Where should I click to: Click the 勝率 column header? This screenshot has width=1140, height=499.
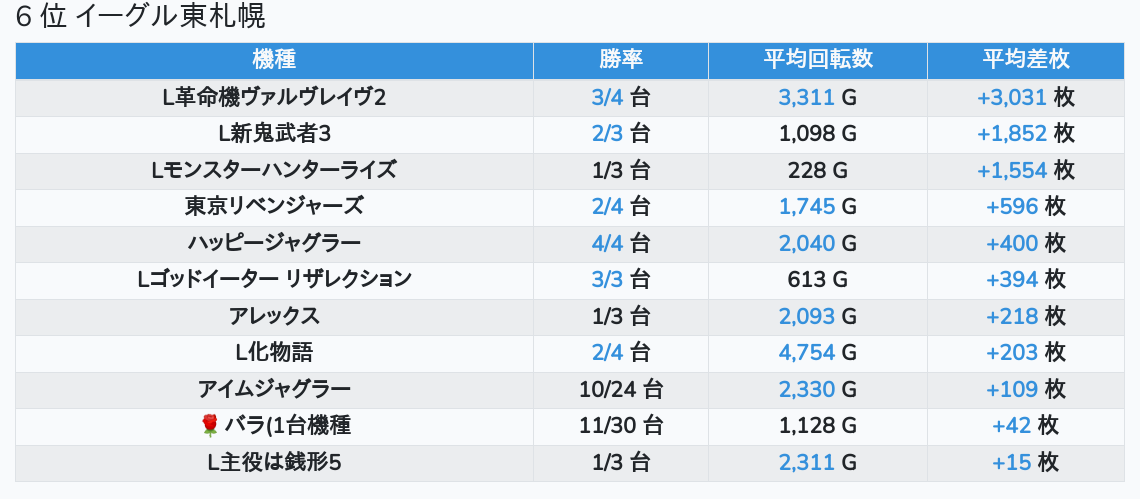[620, 59]
